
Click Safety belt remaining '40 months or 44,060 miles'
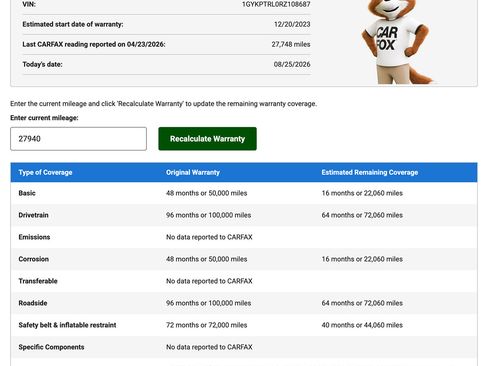coord(362,325)
